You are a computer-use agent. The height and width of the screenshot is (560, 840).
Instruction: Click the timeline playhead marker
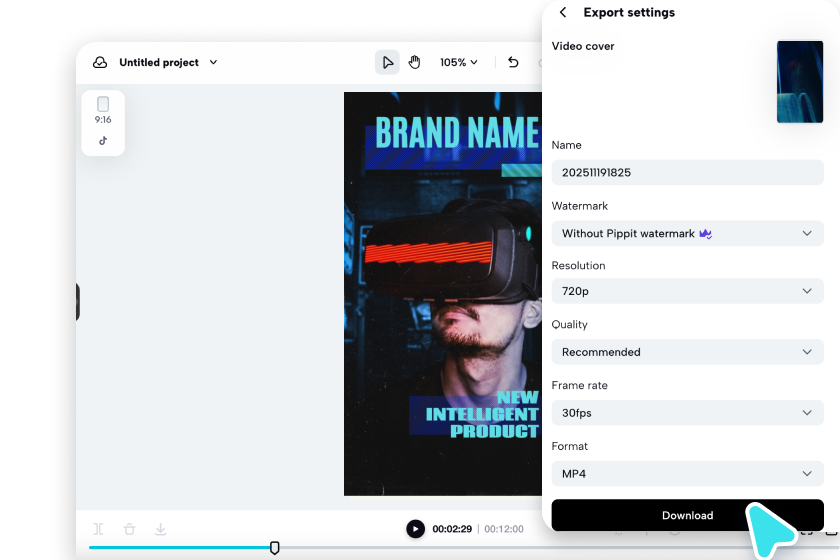275,547
